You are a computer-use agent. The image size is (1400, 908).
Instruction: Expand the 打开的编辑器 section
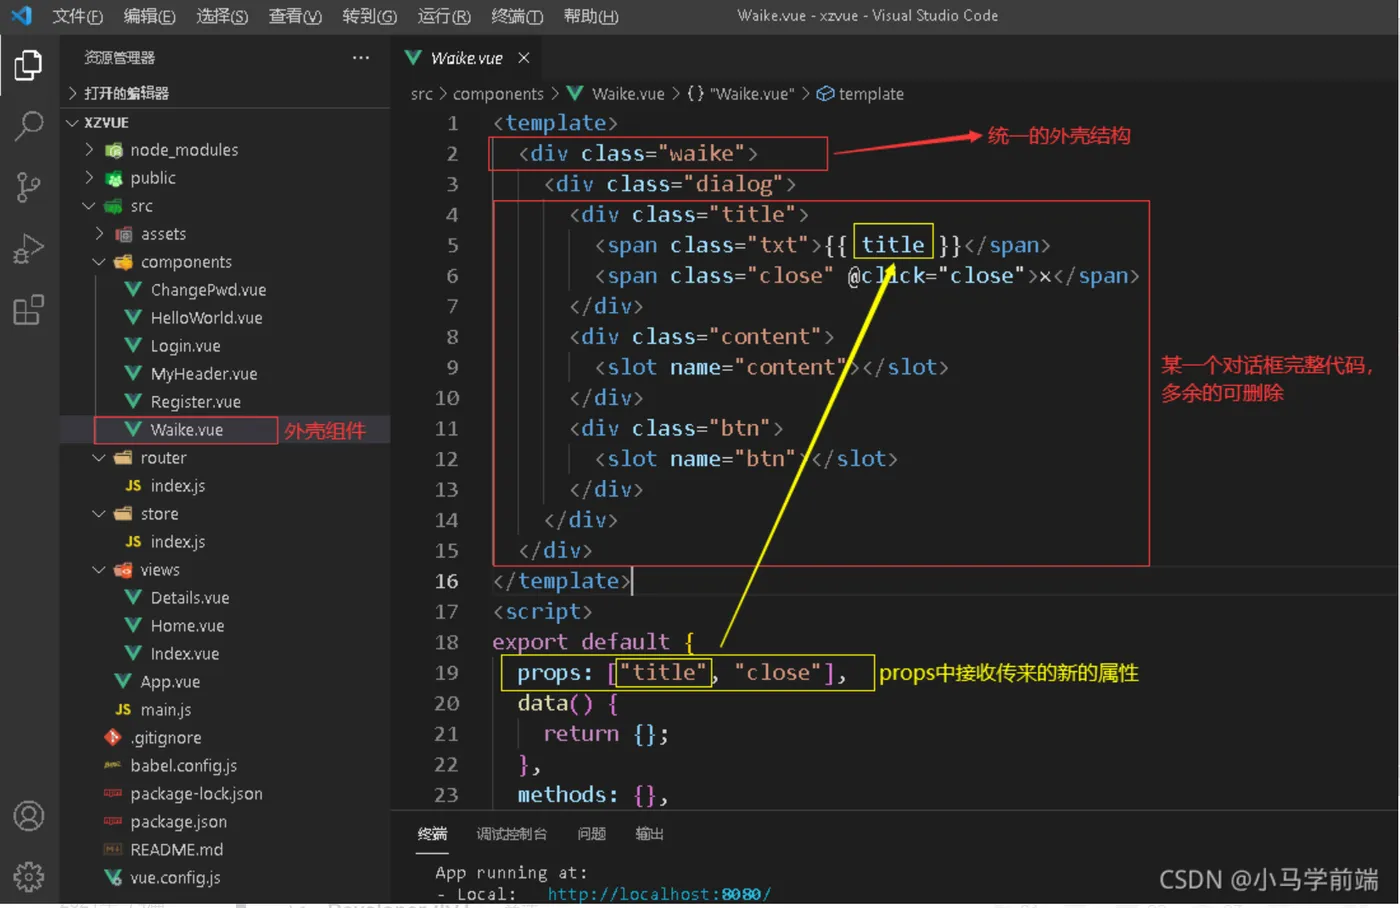pyautogui.click(x=72, y=93)
